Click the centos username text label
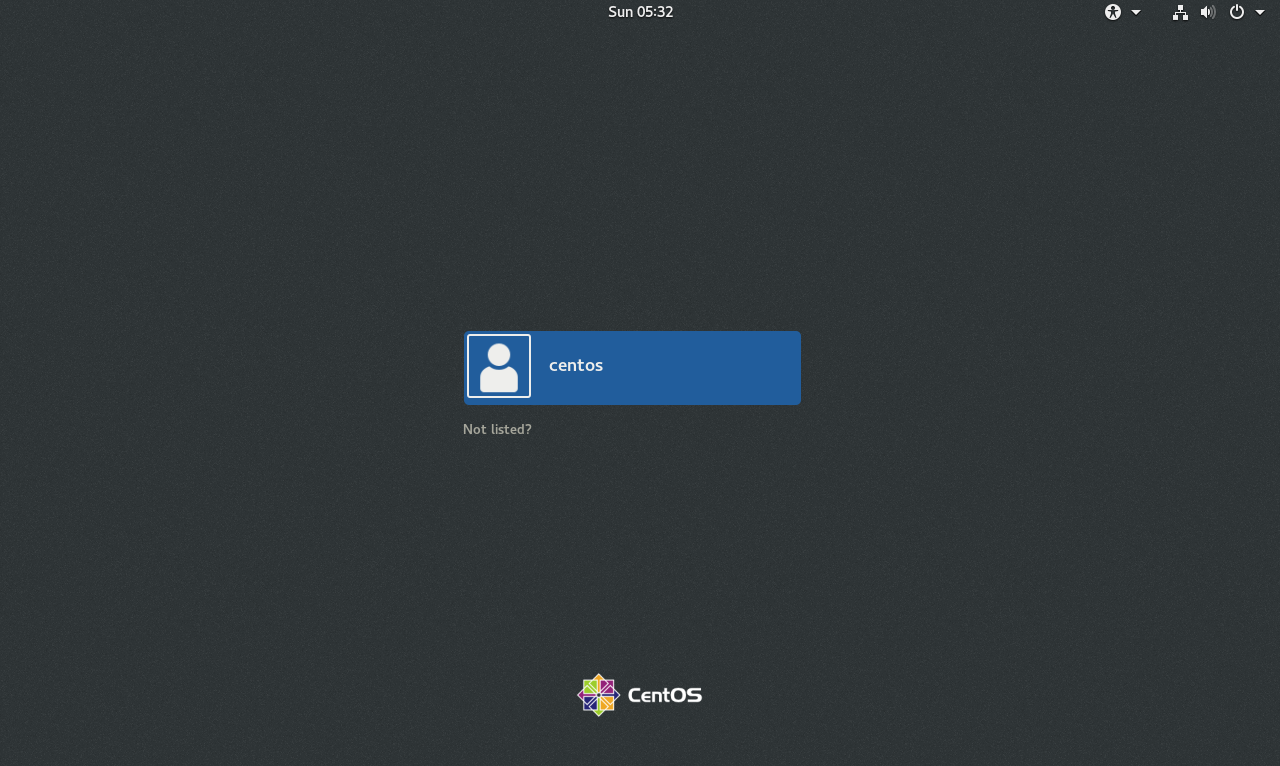Screen dimensions: 1280x766 tap(575, 365)
